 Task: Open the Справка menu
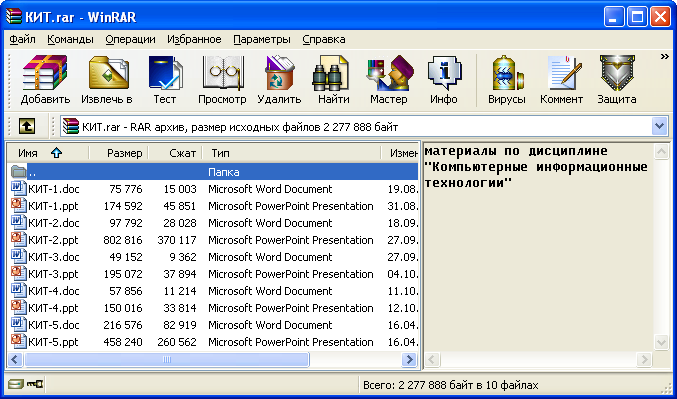(x=324, y=39)
